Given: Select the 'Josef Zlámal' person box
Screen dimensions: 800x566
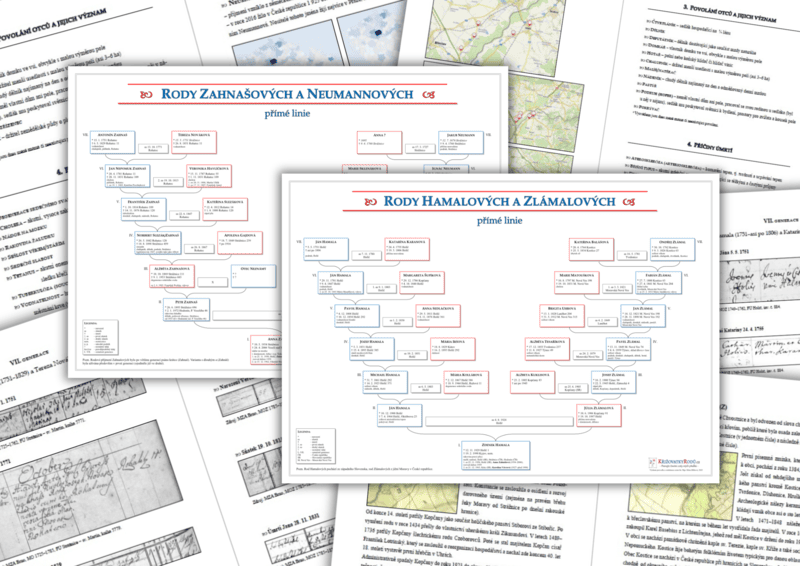Looking at the screenshot, I should (x=614, y=382).
